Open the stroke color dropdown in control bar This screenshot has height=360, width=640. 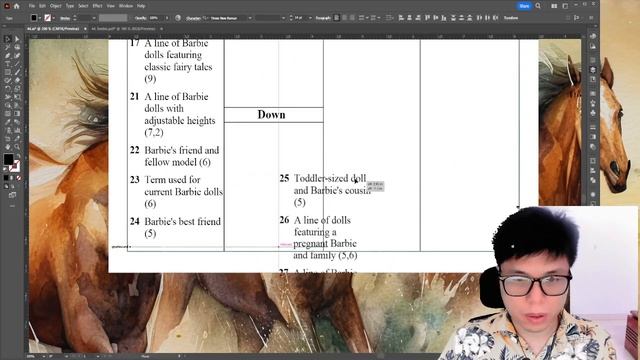[54, 18]
